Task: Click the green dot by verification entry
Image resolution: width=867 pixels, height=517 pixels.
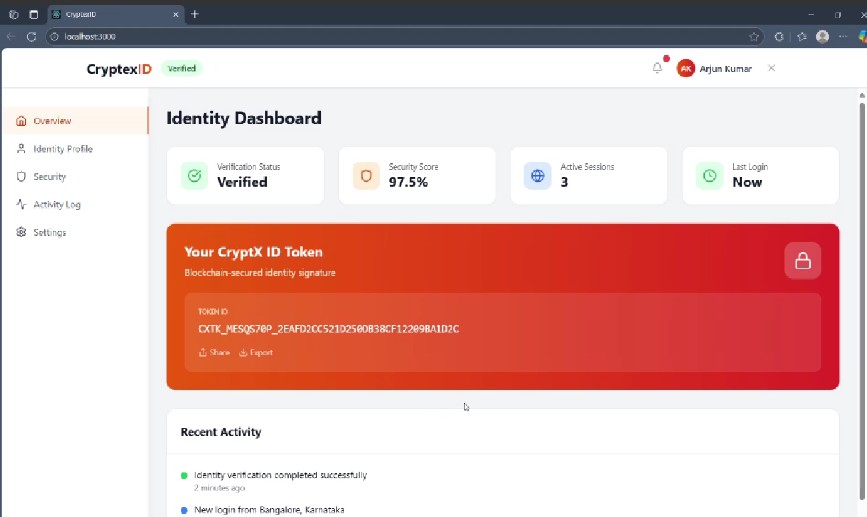Action: [x=184, y=475]
